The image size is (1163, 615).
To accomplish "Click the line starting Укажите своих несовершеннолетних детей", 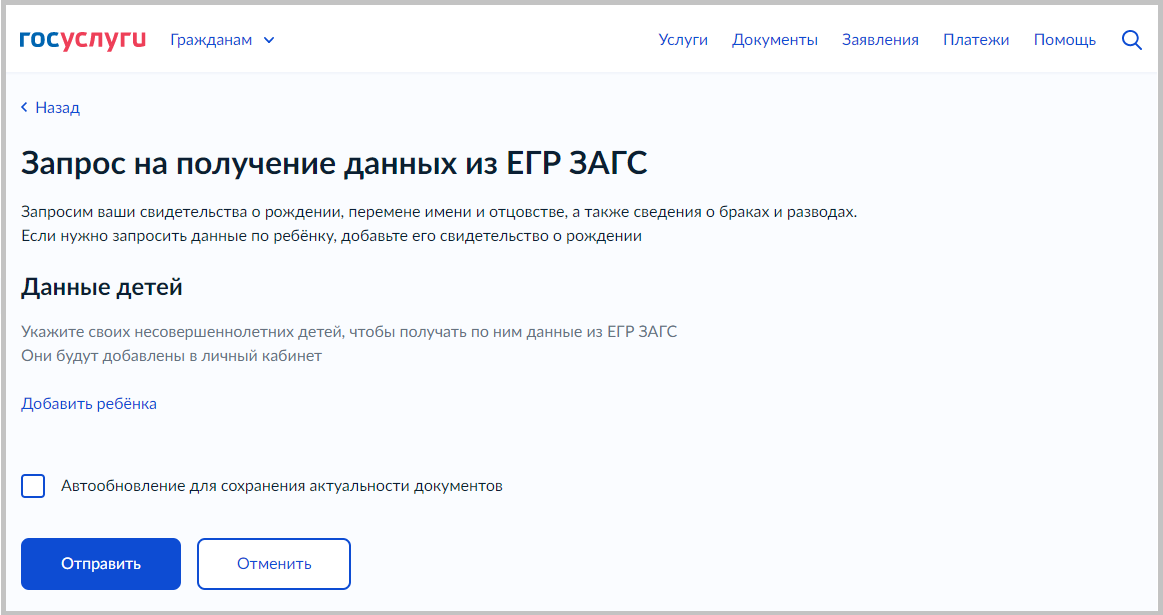I will pyautogui.click(x=349, y=332).
